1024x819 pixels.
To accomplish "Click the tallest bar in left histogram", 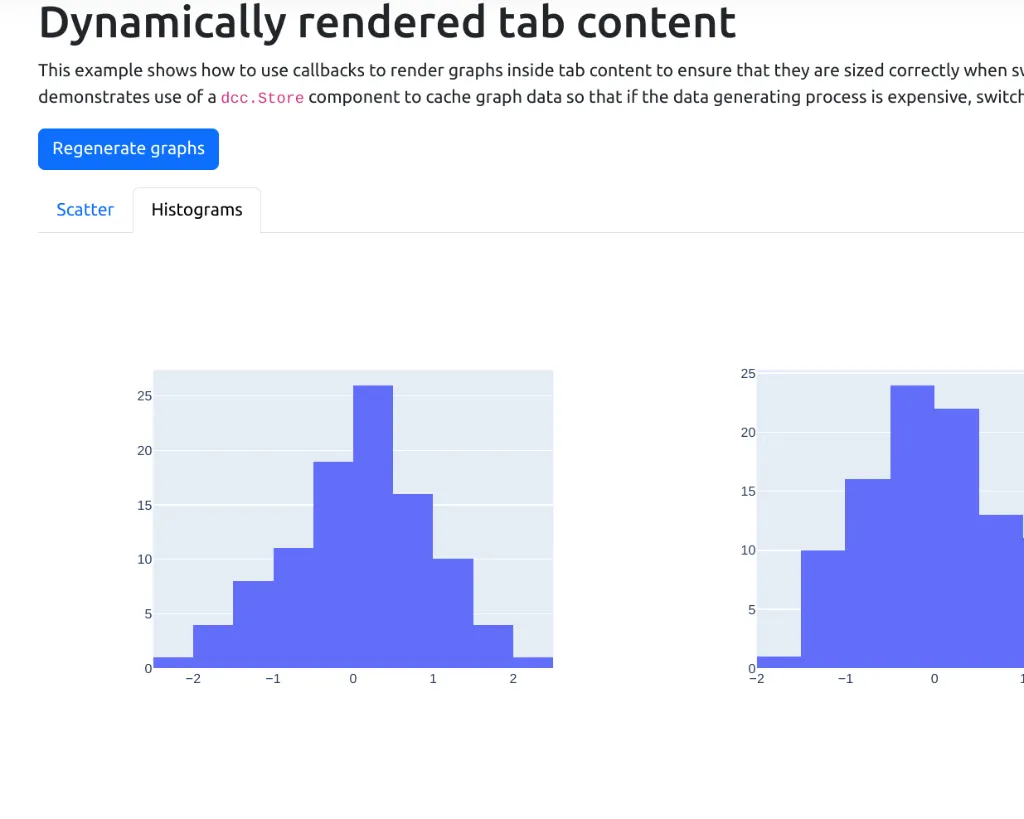I will pos(373,526).
